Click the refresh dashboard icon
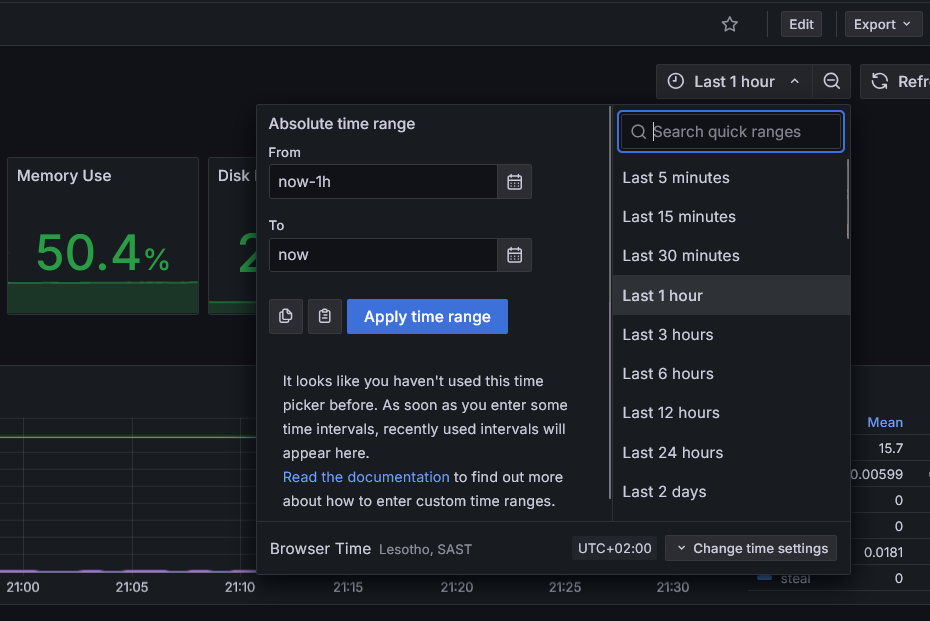Image resolution: width=930 pixels, height=621 pixels. pyautogui.click(x=880, y=82)
